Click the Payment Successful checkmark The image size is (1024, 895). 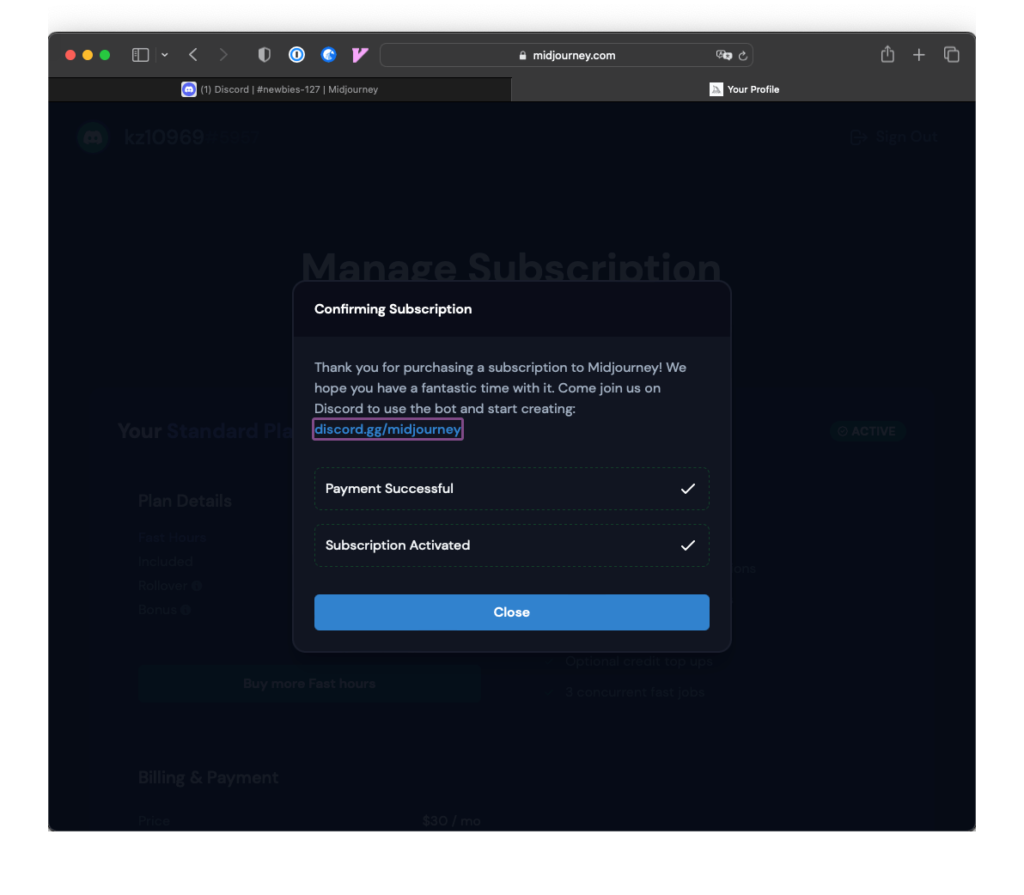point(688,489)
